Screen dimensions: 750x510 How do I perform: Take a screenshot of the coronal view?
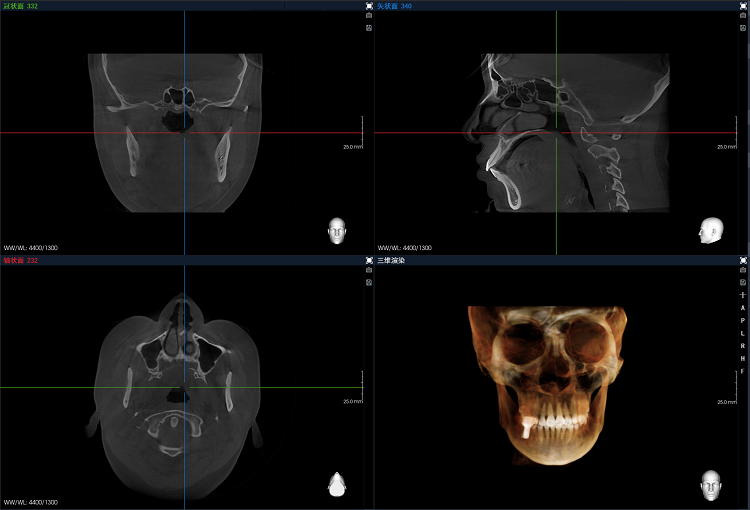tap(369, 16)
